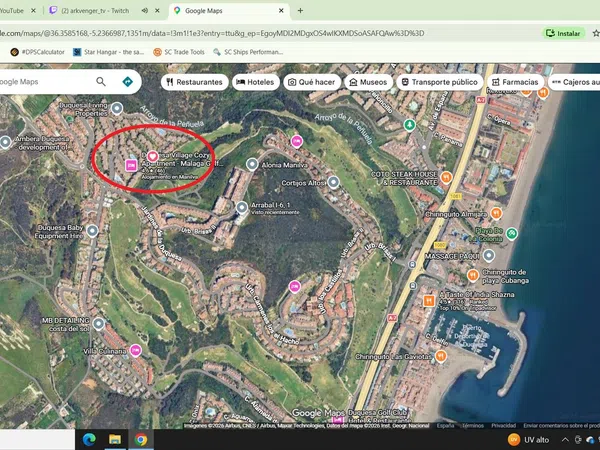Open File Explorer from the taskbar

pos(115,439)
